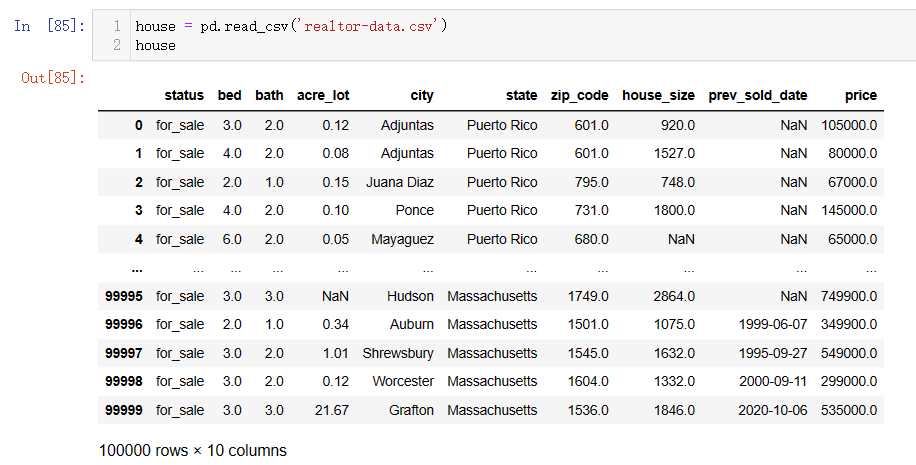Click the 1999-06-07 prev_sold_date cell
This screenshot has height=465, width=916.
click(773, 324)
